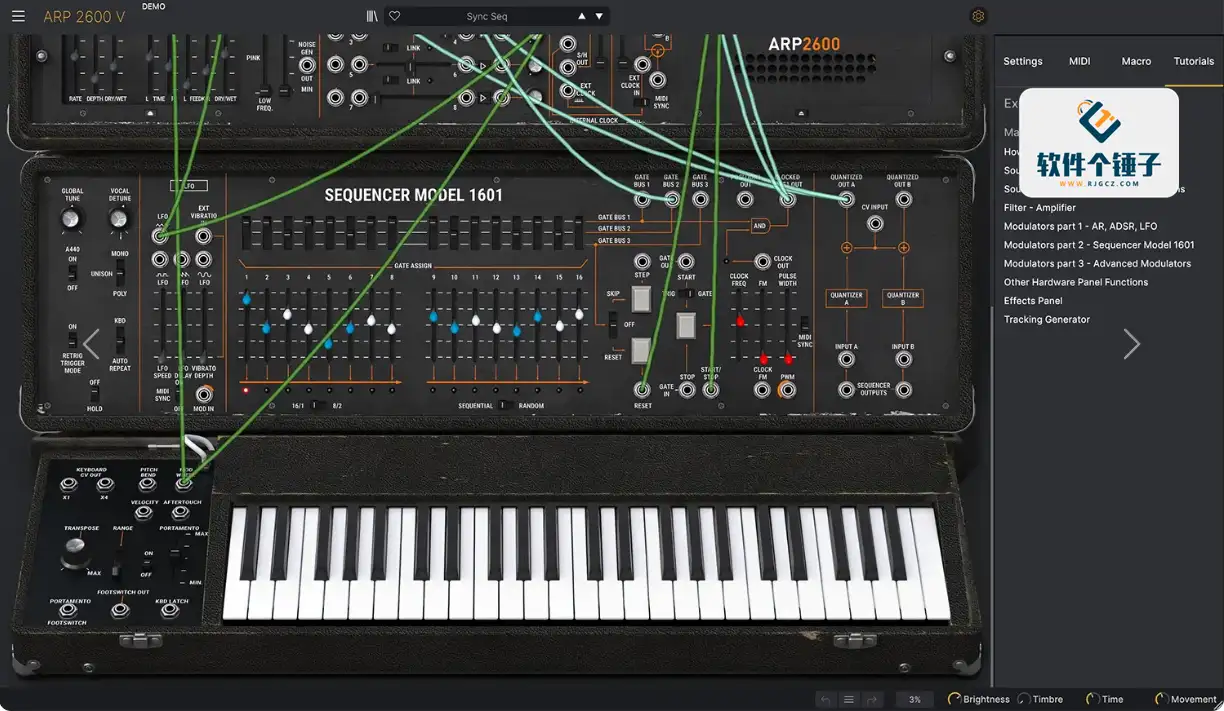Image resolution: width=1224 pixels, height=711 pixels.
Task: Open the Tutorials tab
Action: 1194,61
